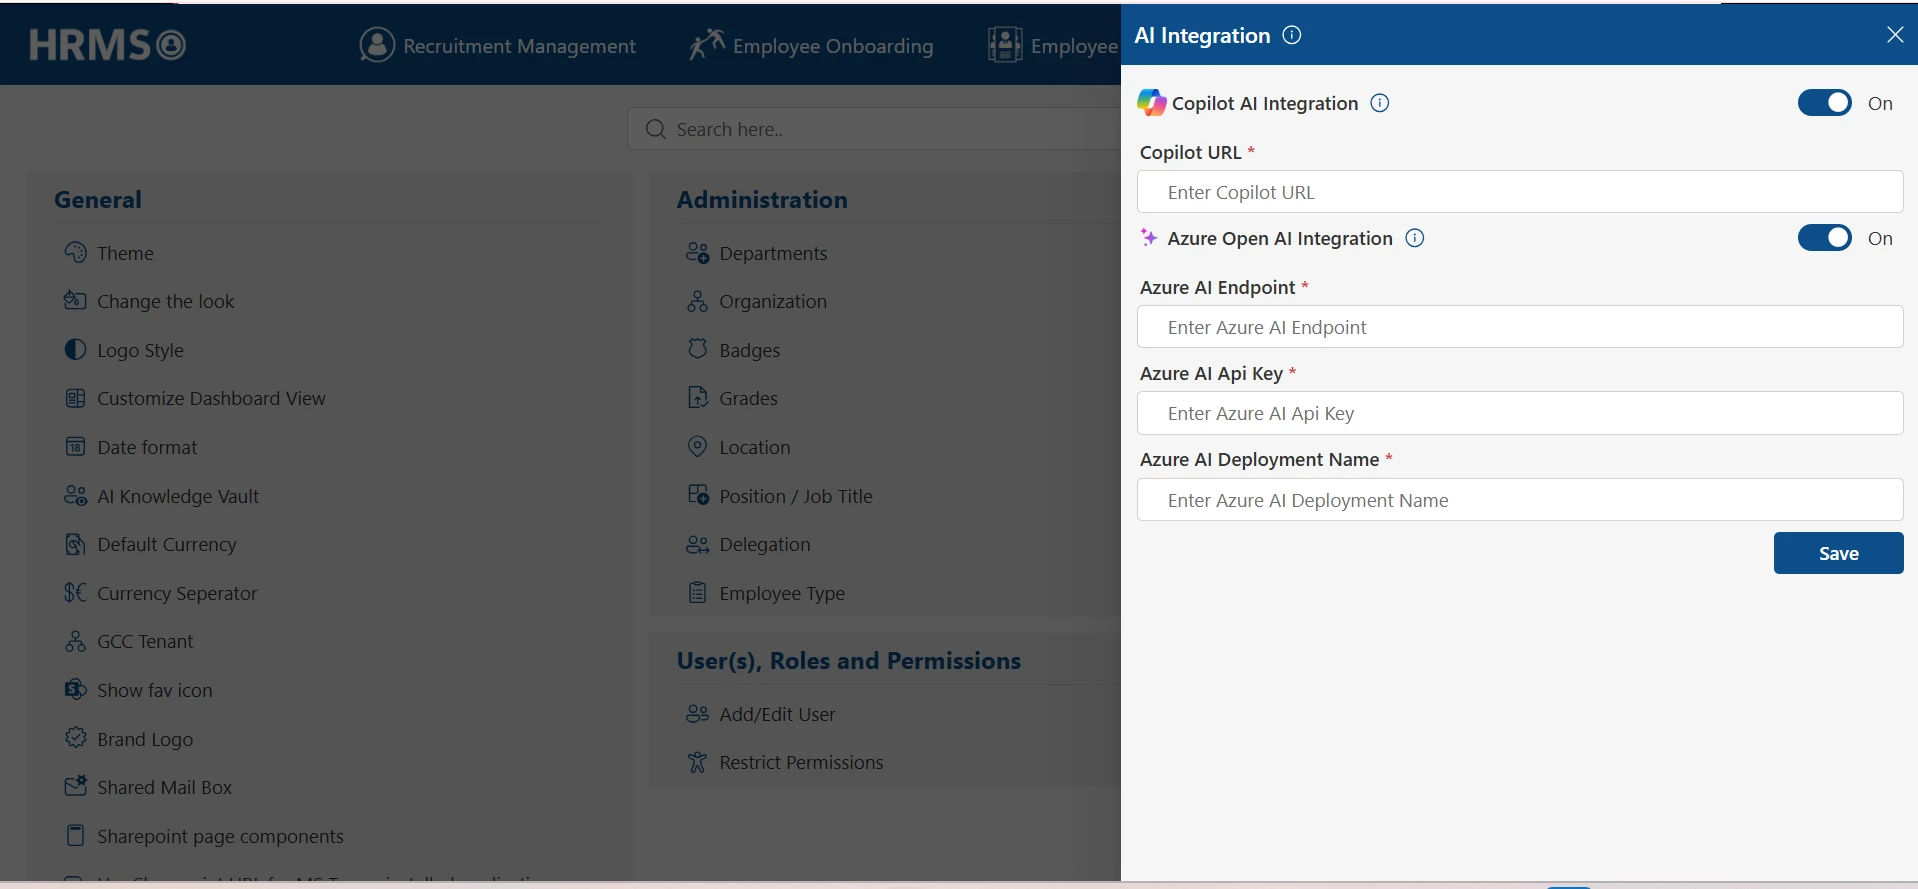The height and width of the screenshot is (889, 1918).
Task: Click the Shared Mail Box icon
Action: pos(75,786)
